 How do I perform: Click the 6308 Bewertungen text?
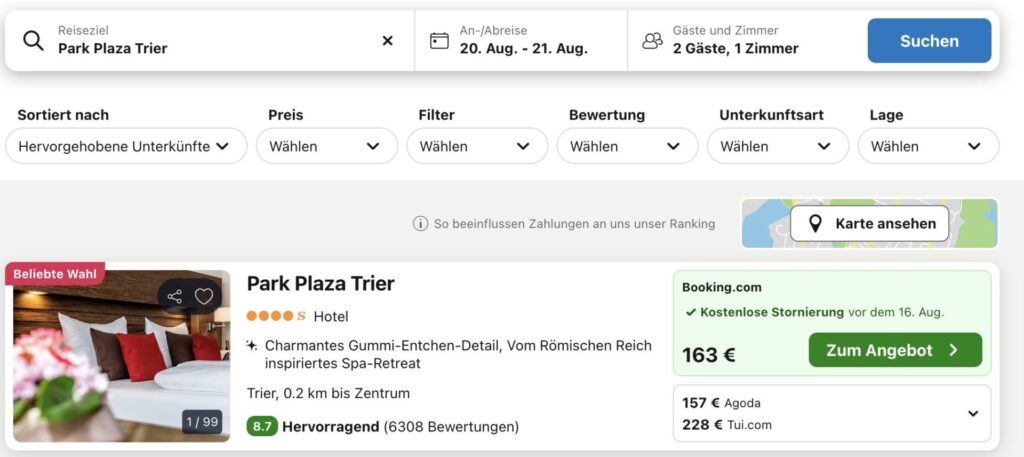(451, 427)
